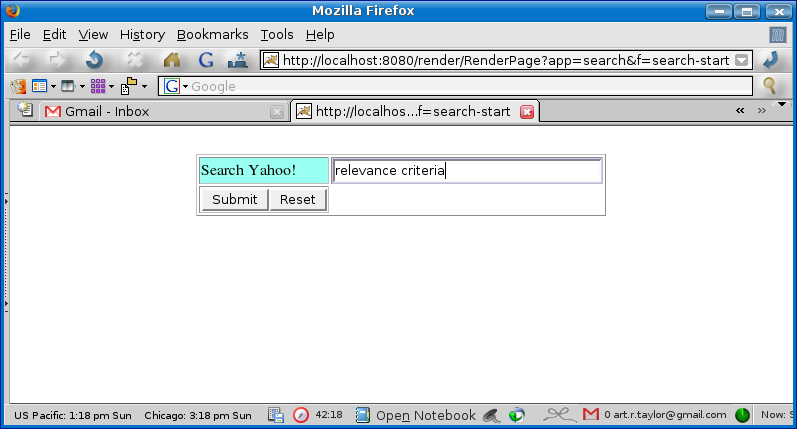The width and height of the screenshot is (797, 429).
Task: Select the localhost search-start tab
Action: 414,111
